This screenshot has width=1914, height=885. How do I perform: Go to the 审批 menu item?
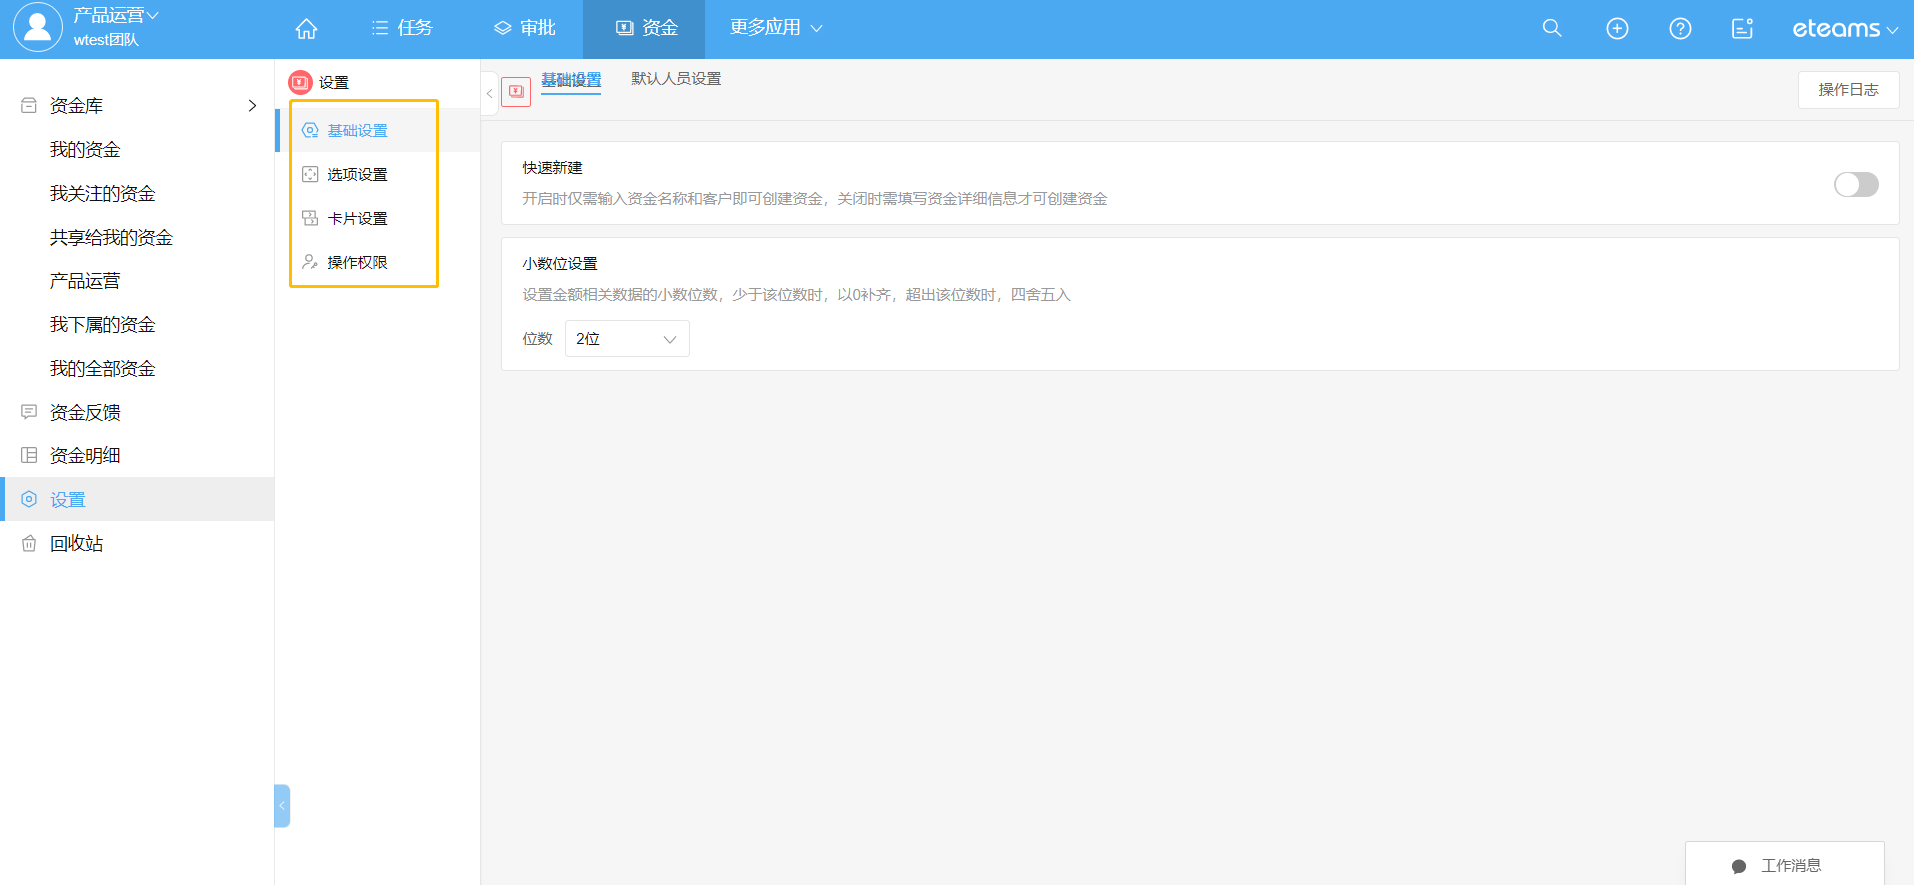525,28
